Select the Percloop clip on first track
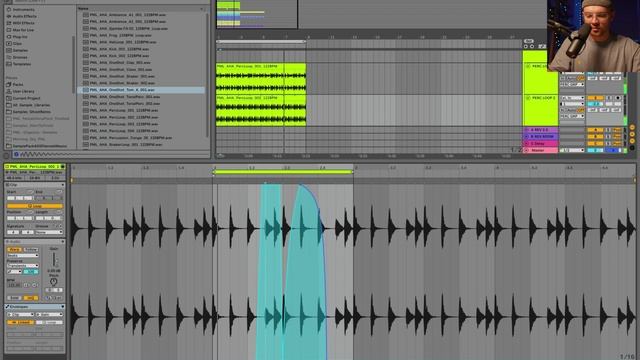This screenshot has height=360, width=640. [x=261, y=79]
